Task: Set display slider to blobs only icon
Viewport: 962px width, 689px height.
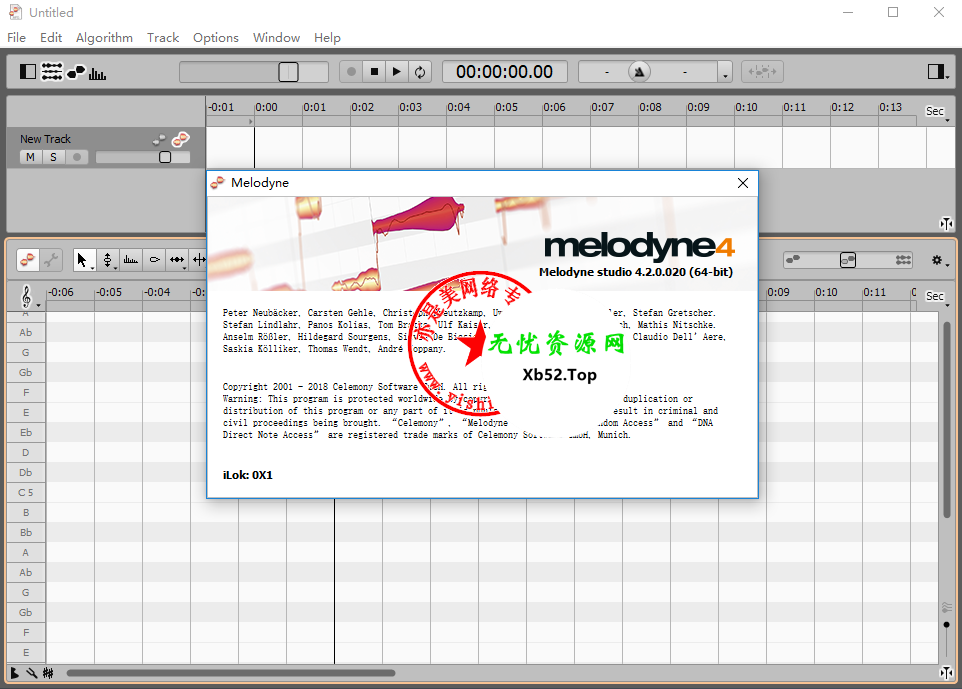Action: tap(793, 260)
